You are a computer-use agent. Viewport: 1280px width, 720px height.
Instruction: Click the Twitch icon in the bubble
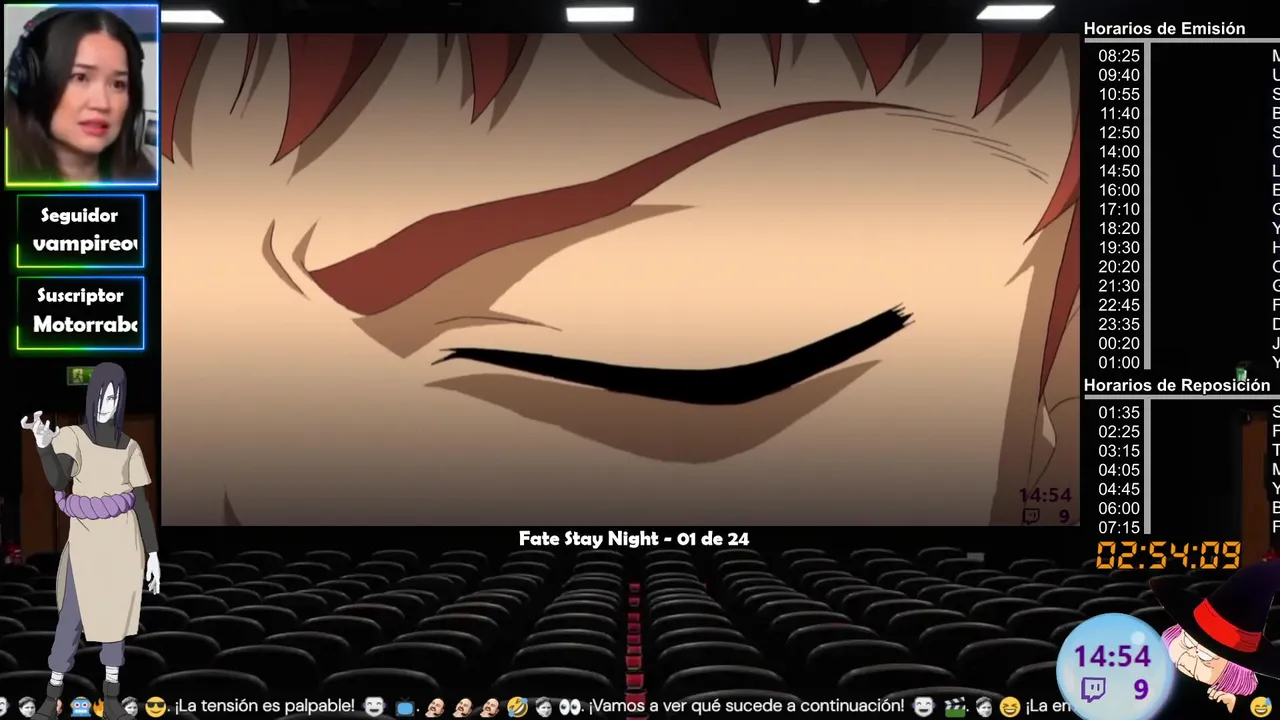coord(1094,689)
